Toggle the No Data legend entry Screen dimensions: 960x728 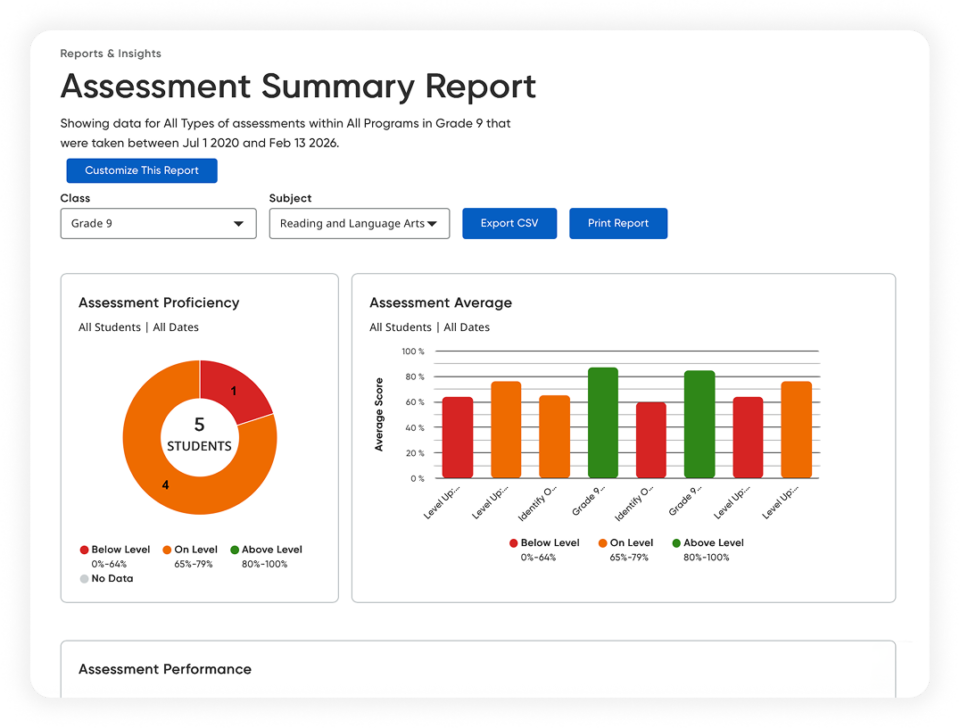coord(106,578)
